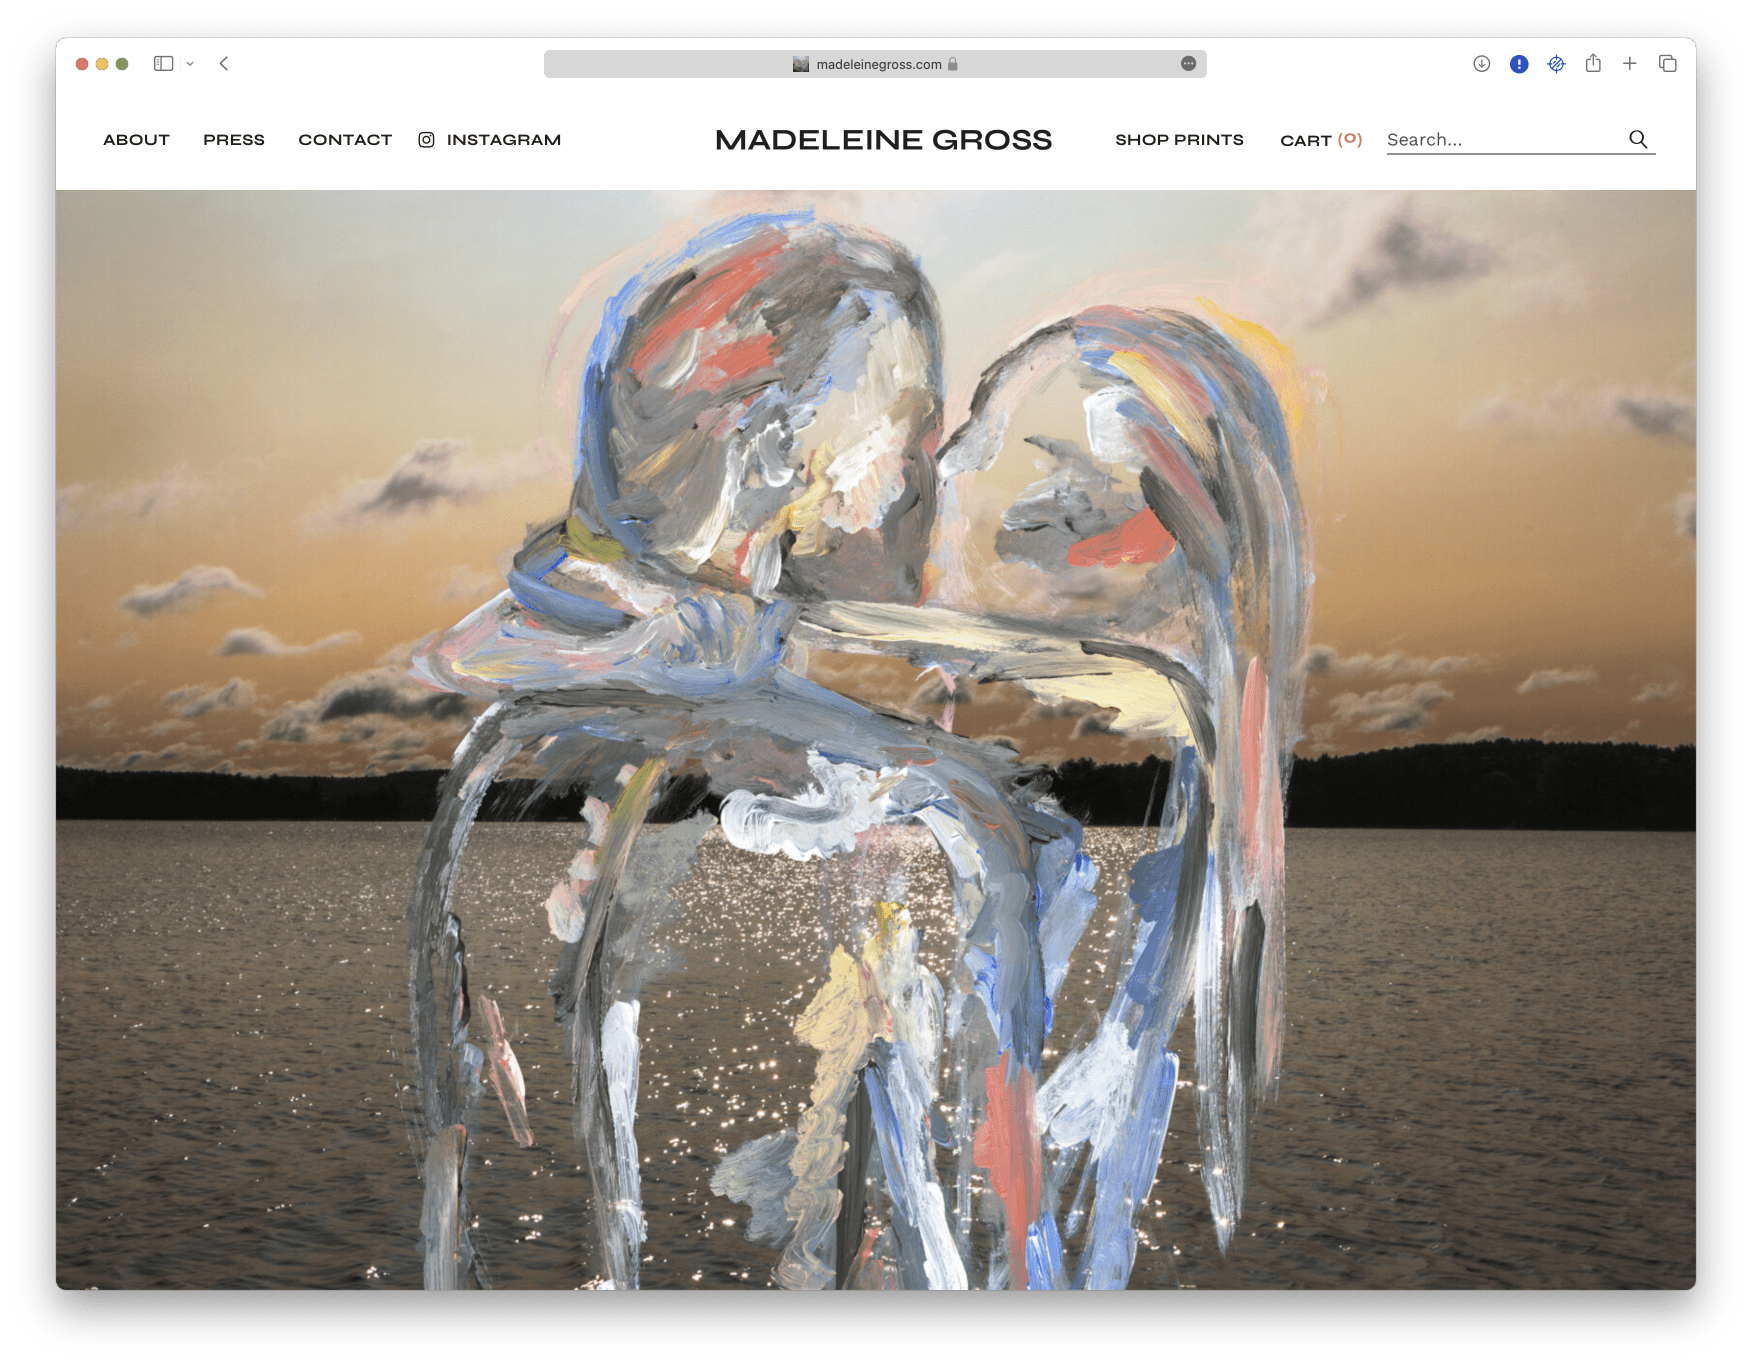The image size is (1752, 1364).
Task: Click the padlock security icon
Action: pyautogui.click(x=953, y=64)
